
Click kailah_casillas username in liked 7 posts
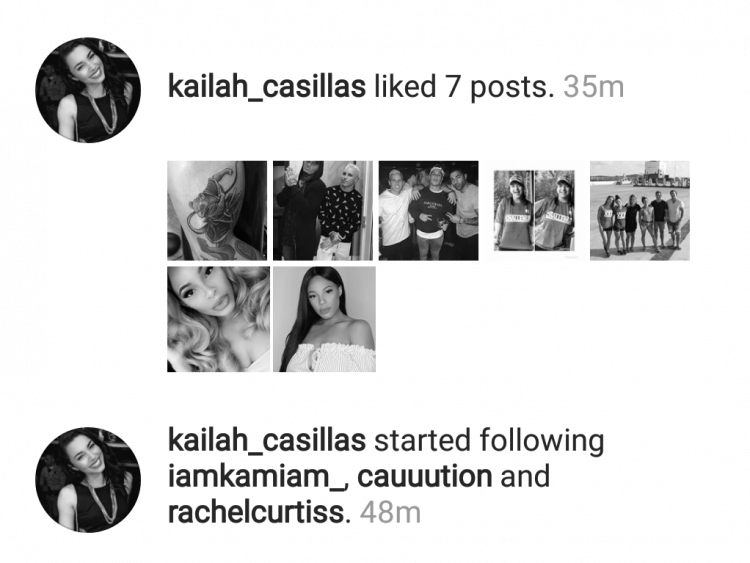267,87
